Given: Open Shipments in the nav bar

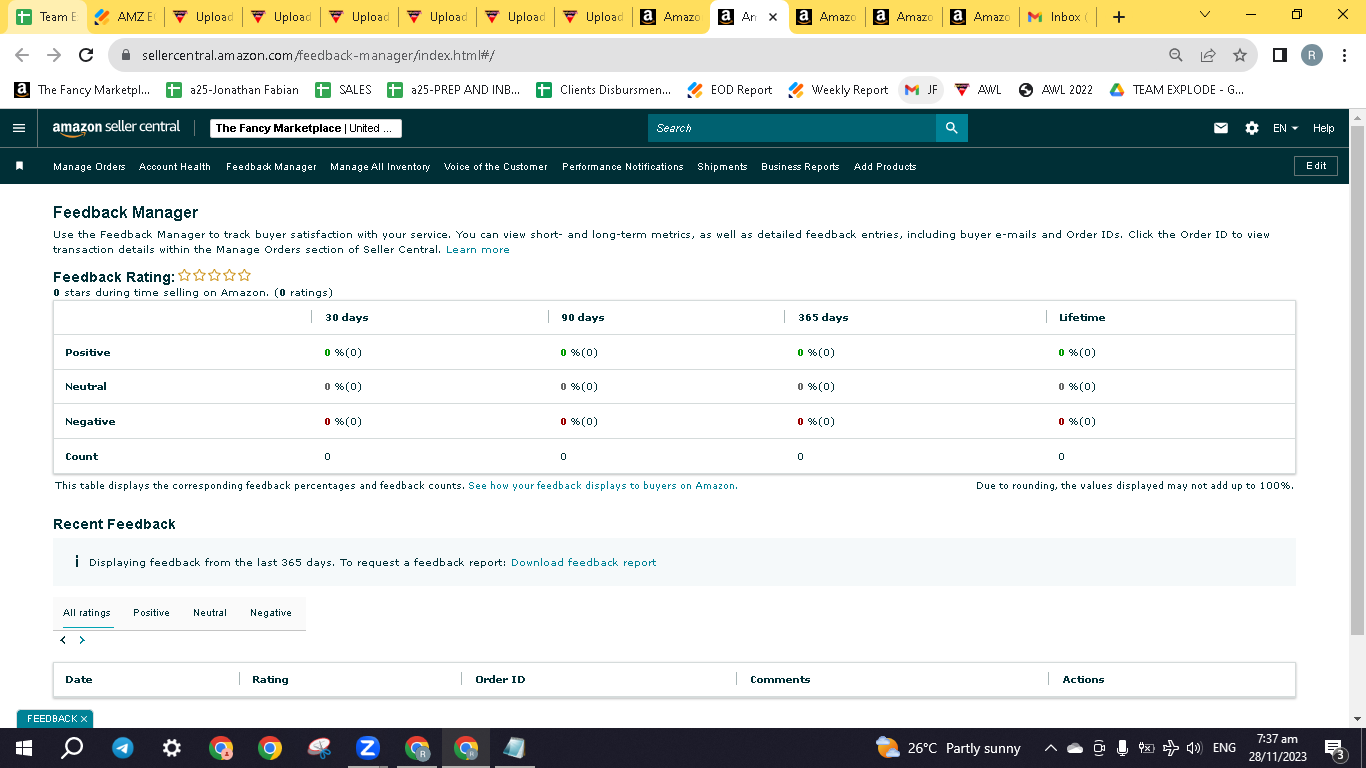Looking at the screenshot, I should click(x=722, y=167).
